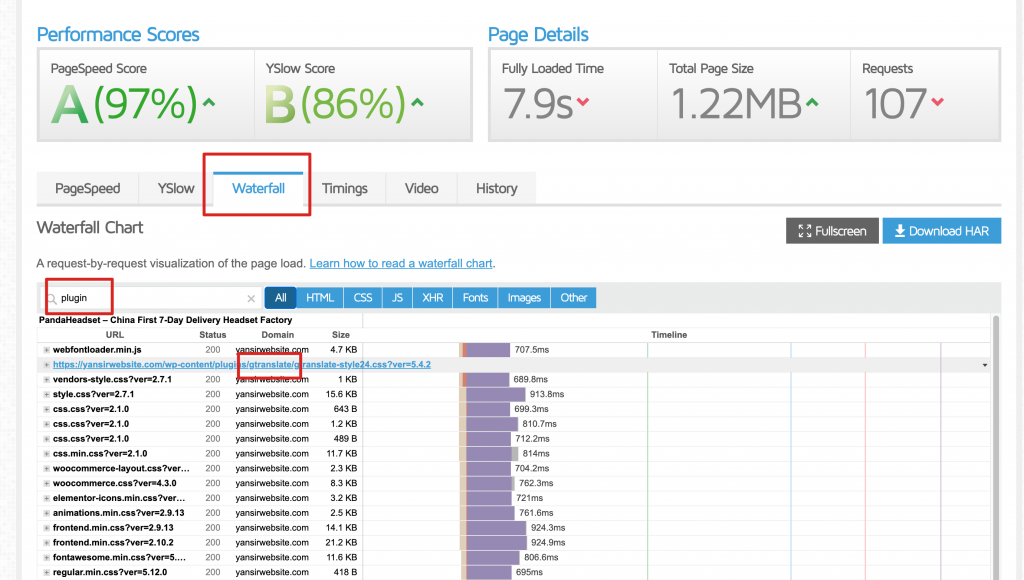The image size is (1024, 580).
Task: Click the magnifier icon in search box
Action: [x=51, y=298]
